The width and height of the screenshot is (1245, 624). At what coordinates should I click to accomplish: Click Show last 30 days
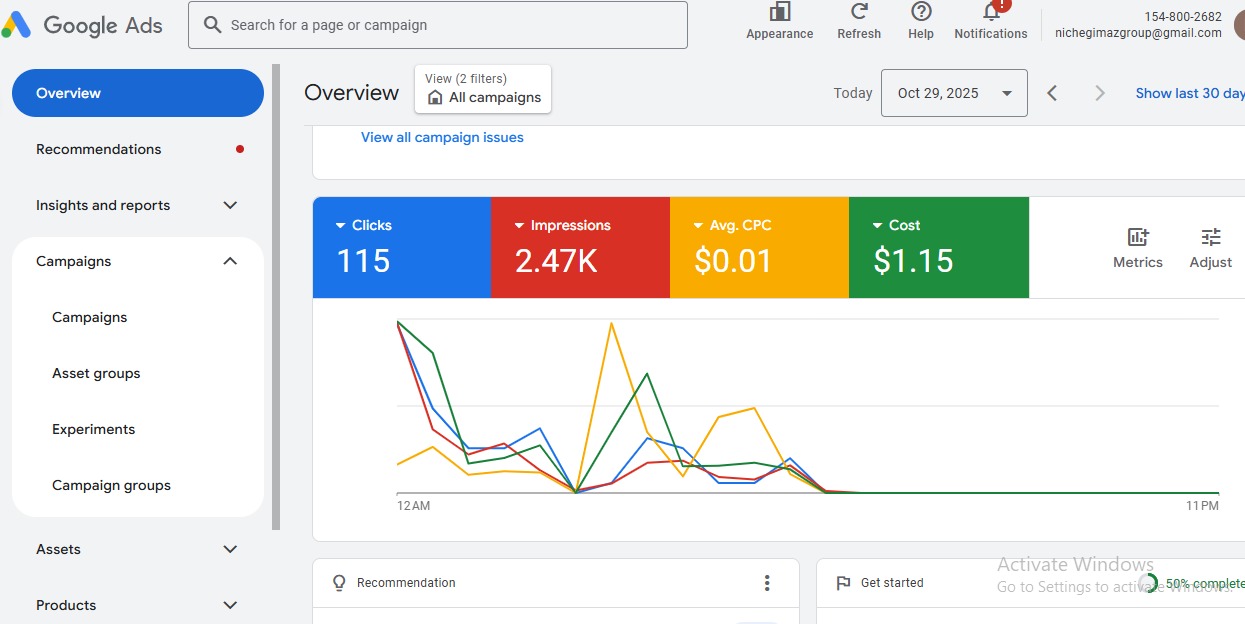coord(1189,92)
